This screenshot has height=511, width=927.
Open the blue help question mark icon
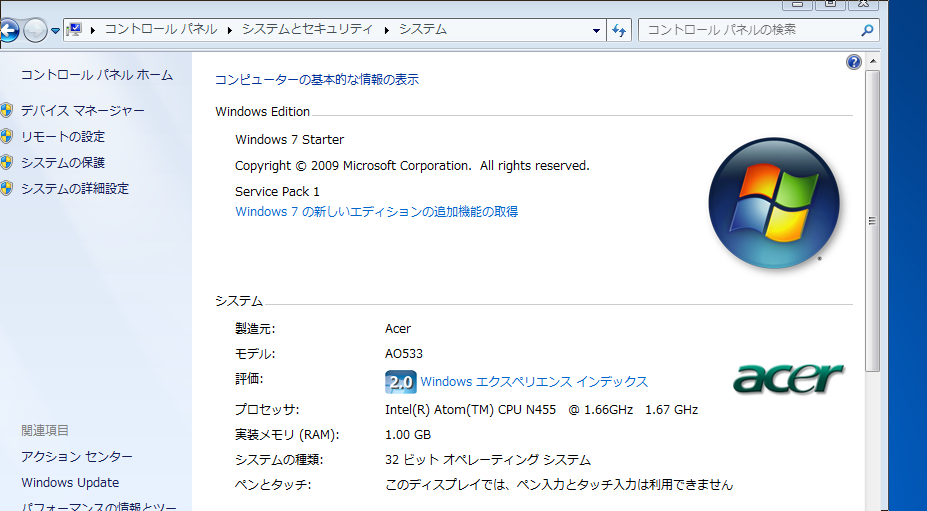854,62
